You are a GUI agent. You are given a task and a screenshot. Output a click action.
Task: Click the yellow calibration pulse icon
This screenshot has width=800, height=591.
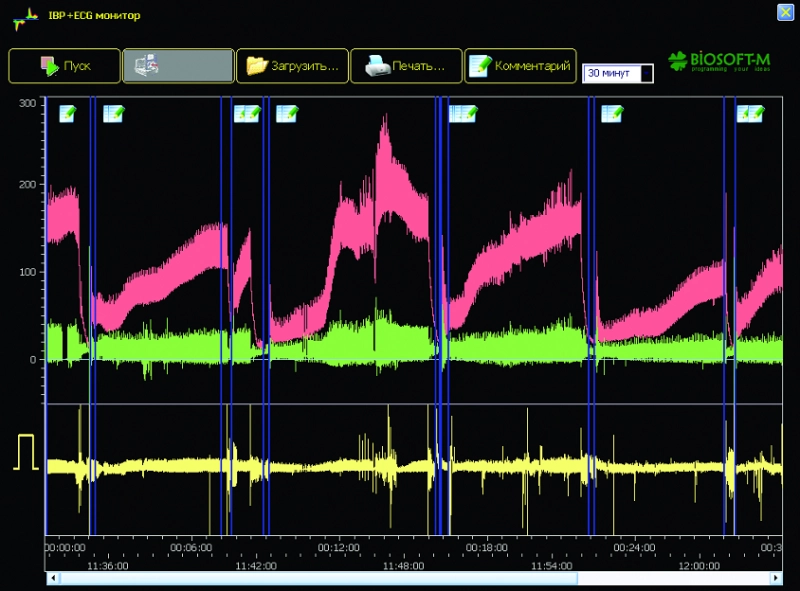[26, 453]
